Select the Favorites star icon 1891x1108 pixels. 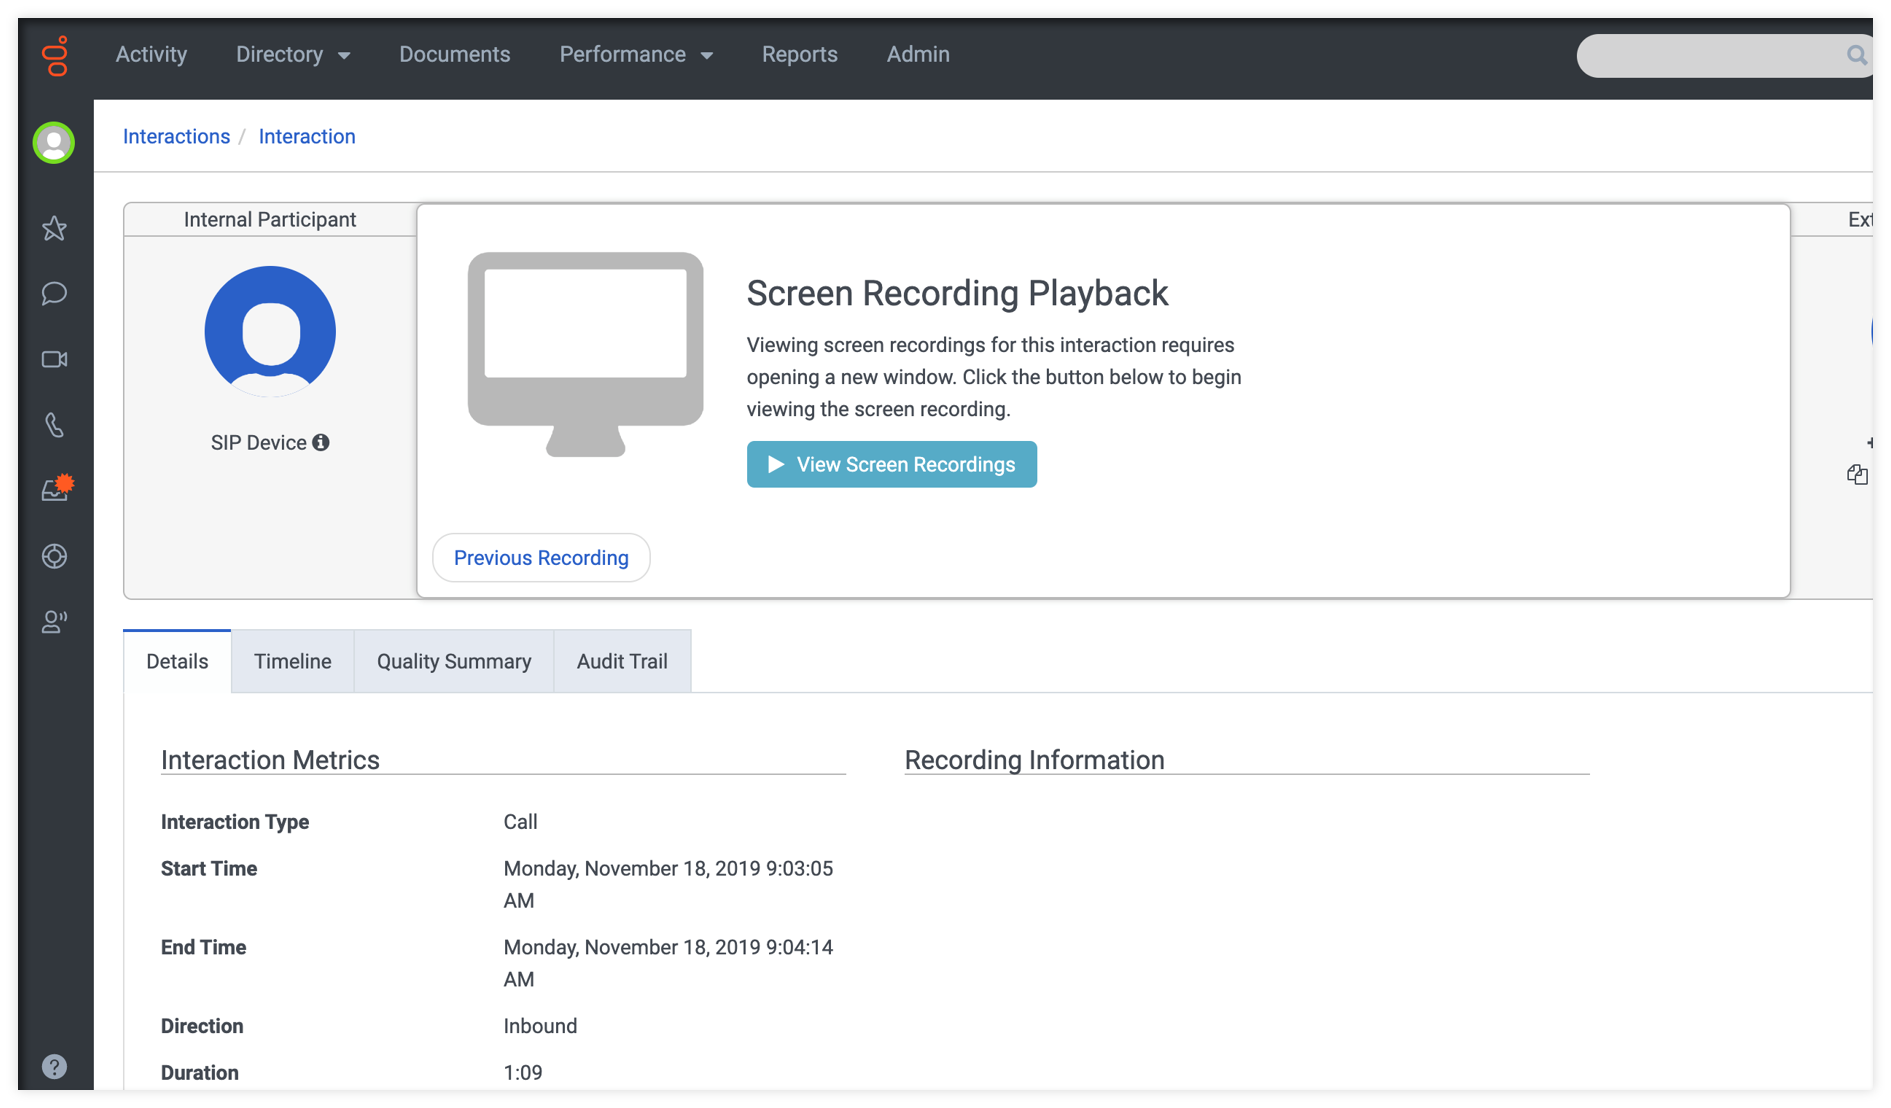coord(54,228)
